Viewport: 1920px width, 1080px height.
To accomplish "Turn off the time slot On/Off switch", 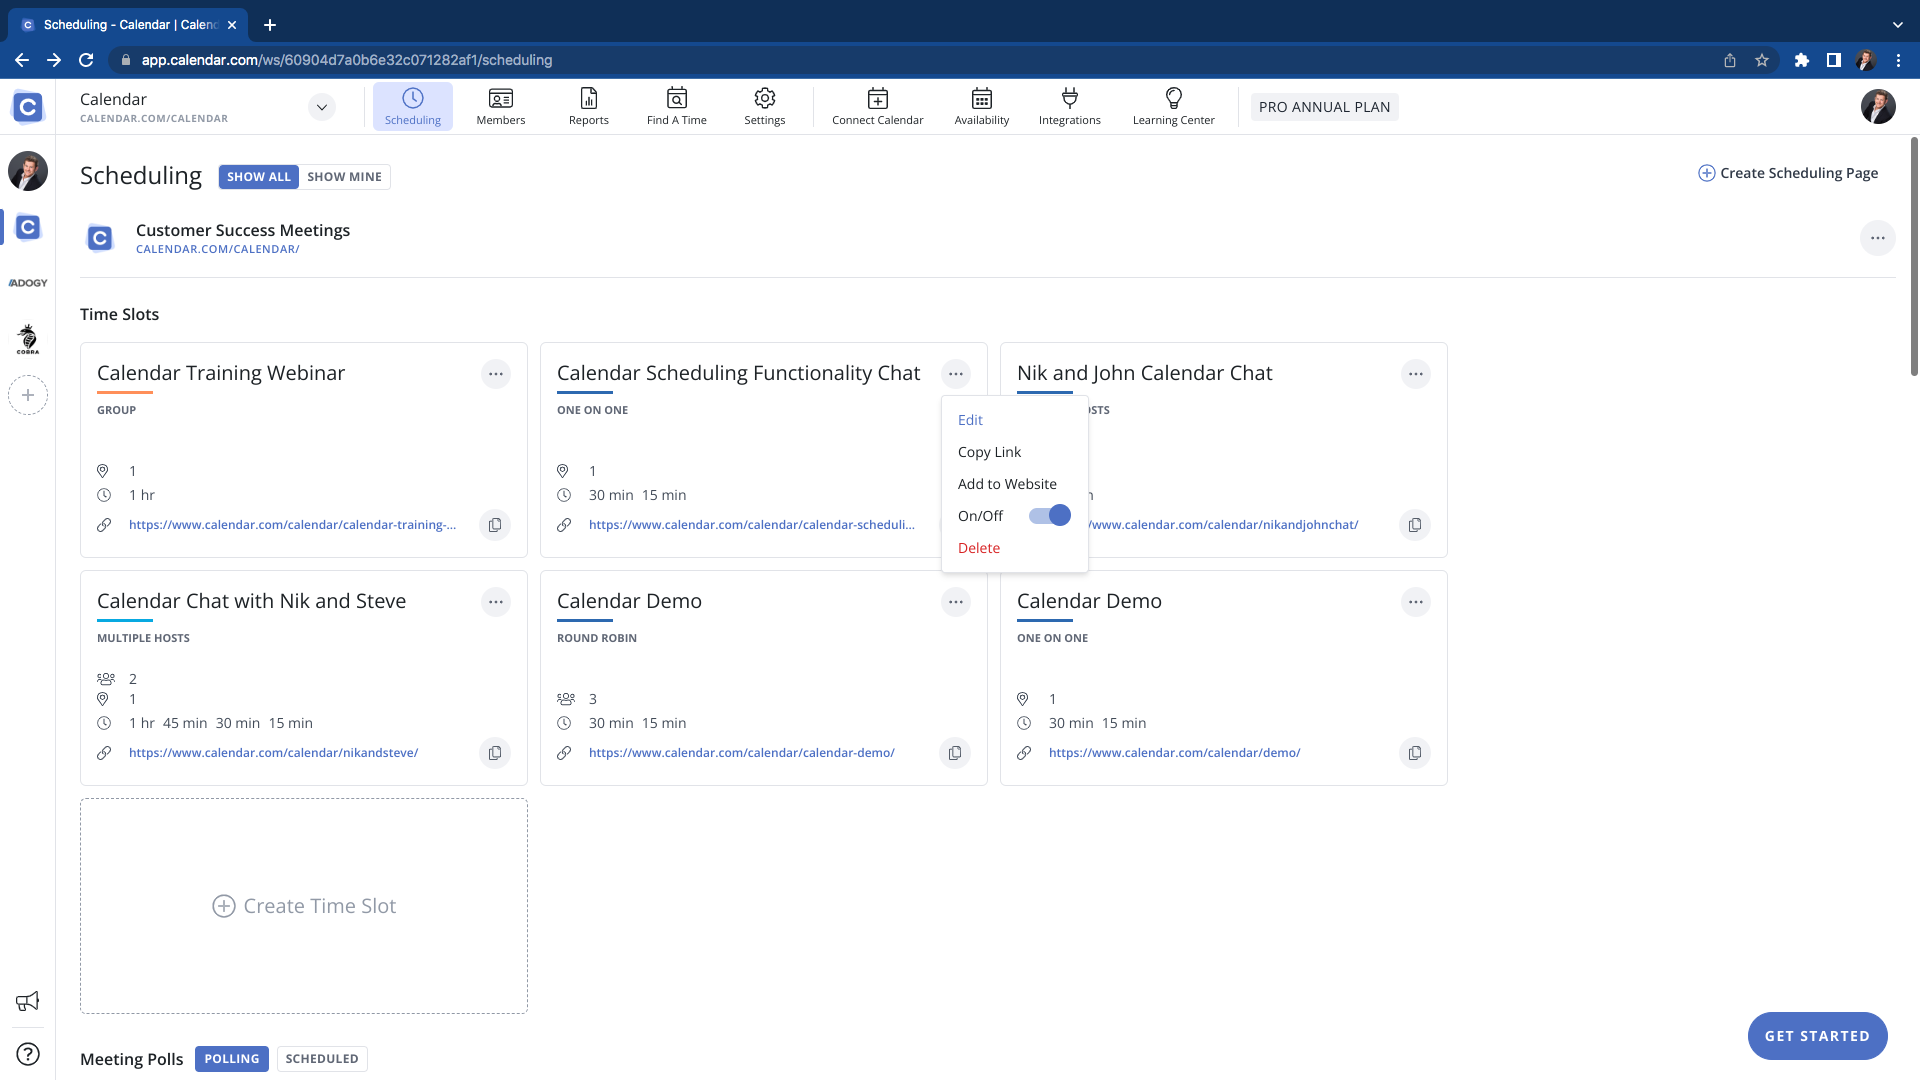I will point(1050,515).
